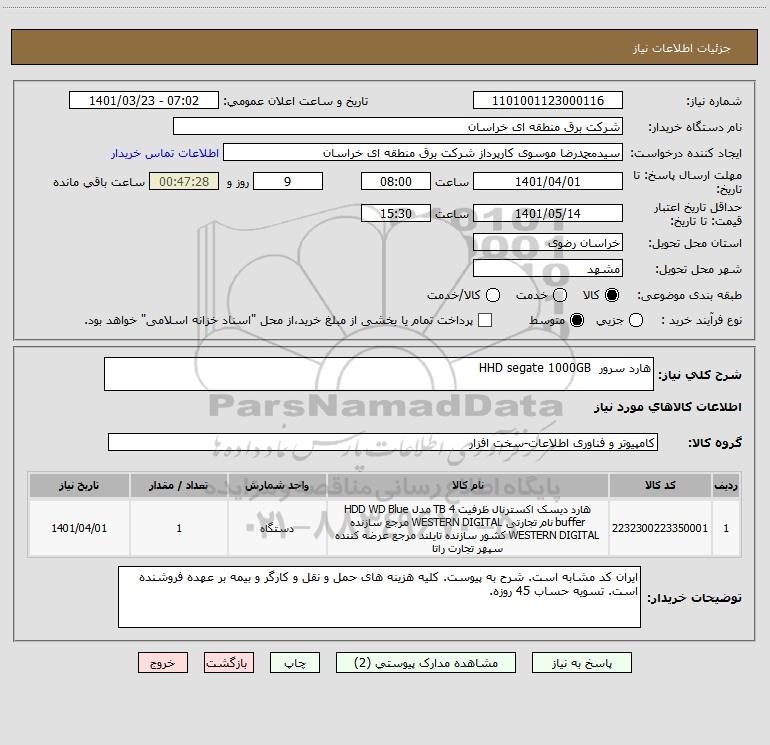770x745 pixels.
Task: Toggle the اسناد خزانه اسلامی payment checkbox
Action: (485, 320)
